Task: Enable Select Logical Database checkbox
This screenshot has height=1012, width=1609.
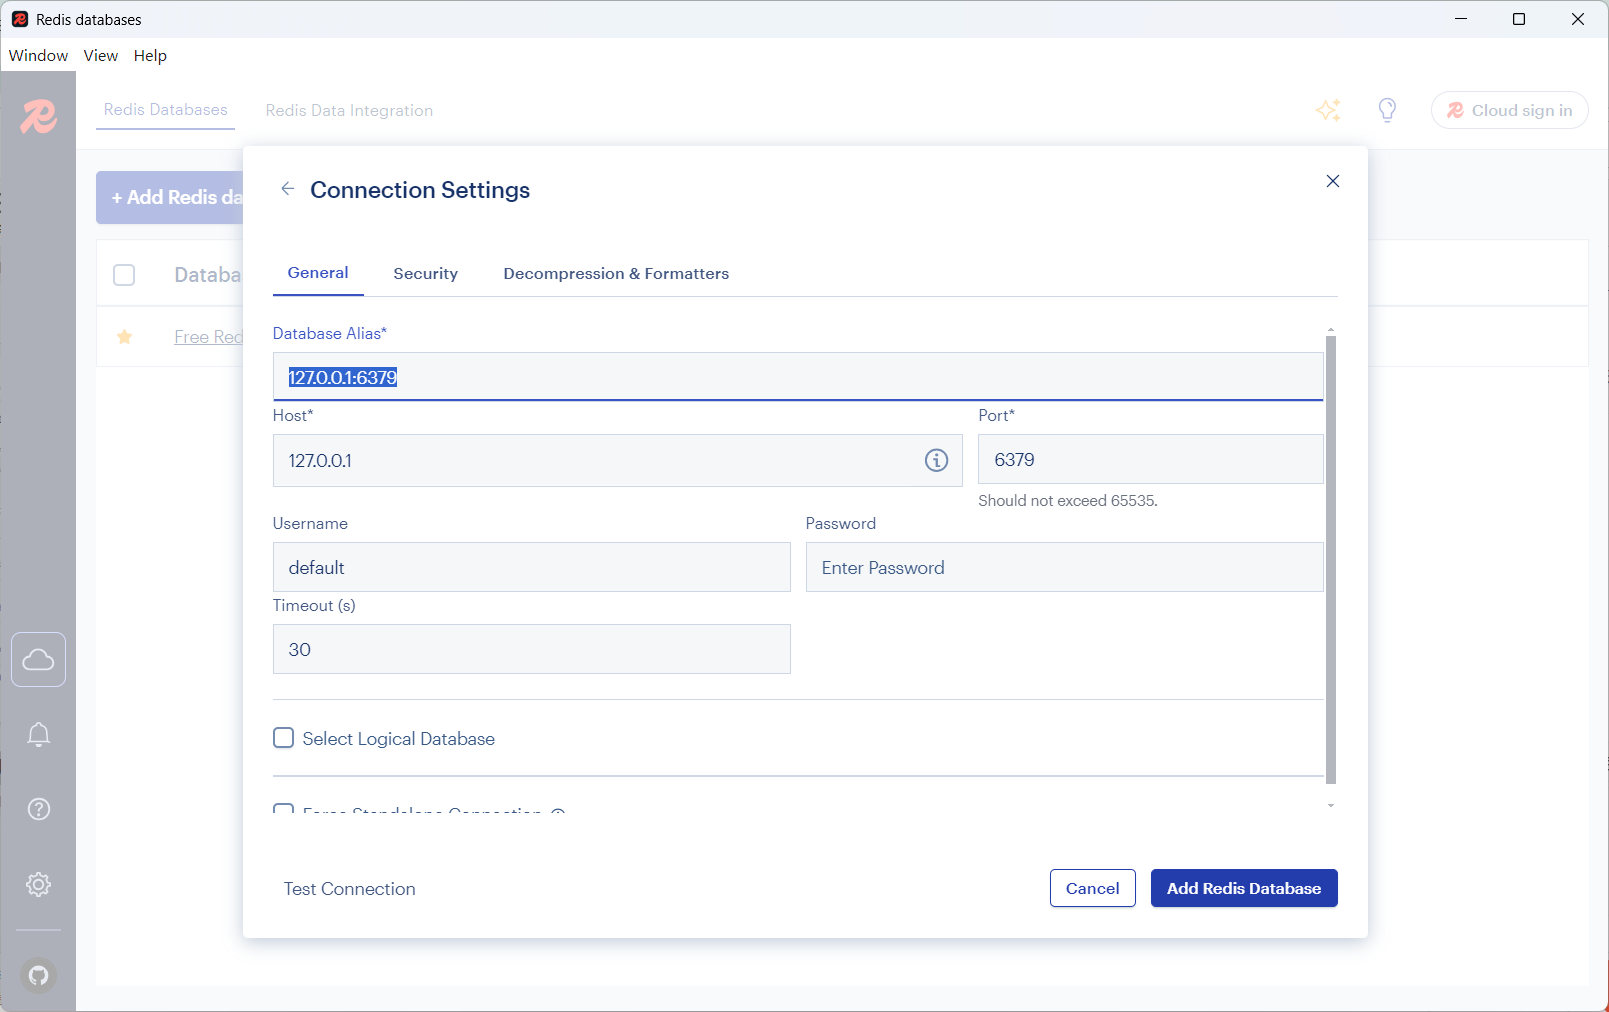Action: click(x=284, y=738)
